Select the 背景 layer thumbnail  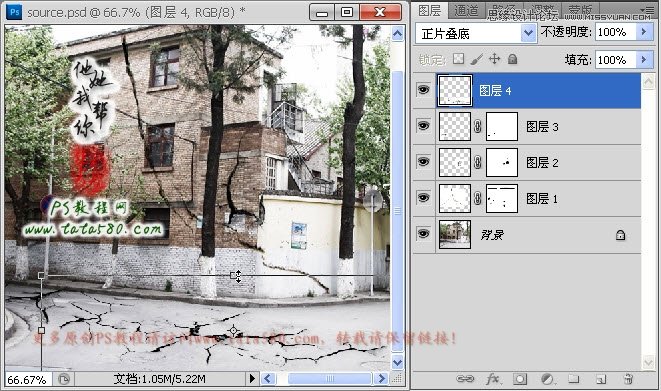click(x=454, y=234)
